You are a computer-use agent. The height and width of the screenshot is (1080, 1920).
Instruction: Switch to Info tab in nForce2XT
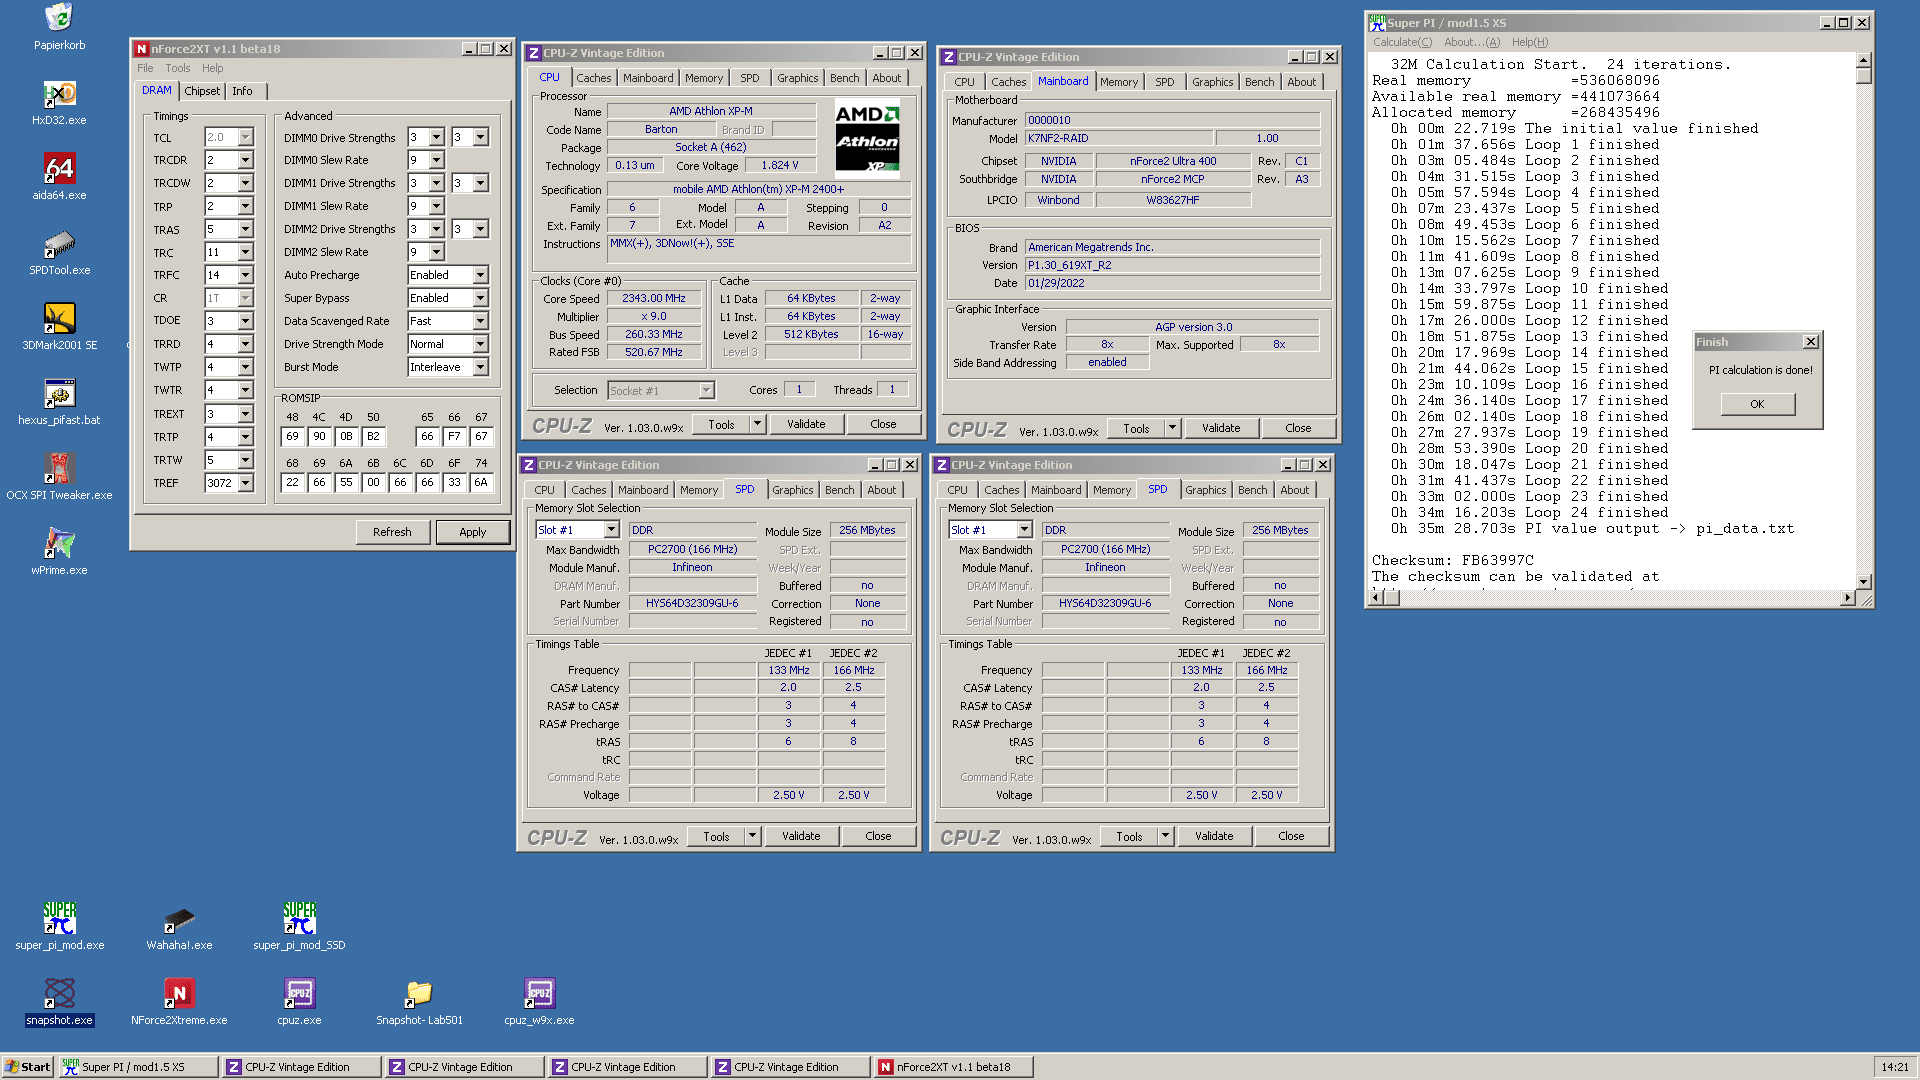pyautogui.click(x=242, y=91)
